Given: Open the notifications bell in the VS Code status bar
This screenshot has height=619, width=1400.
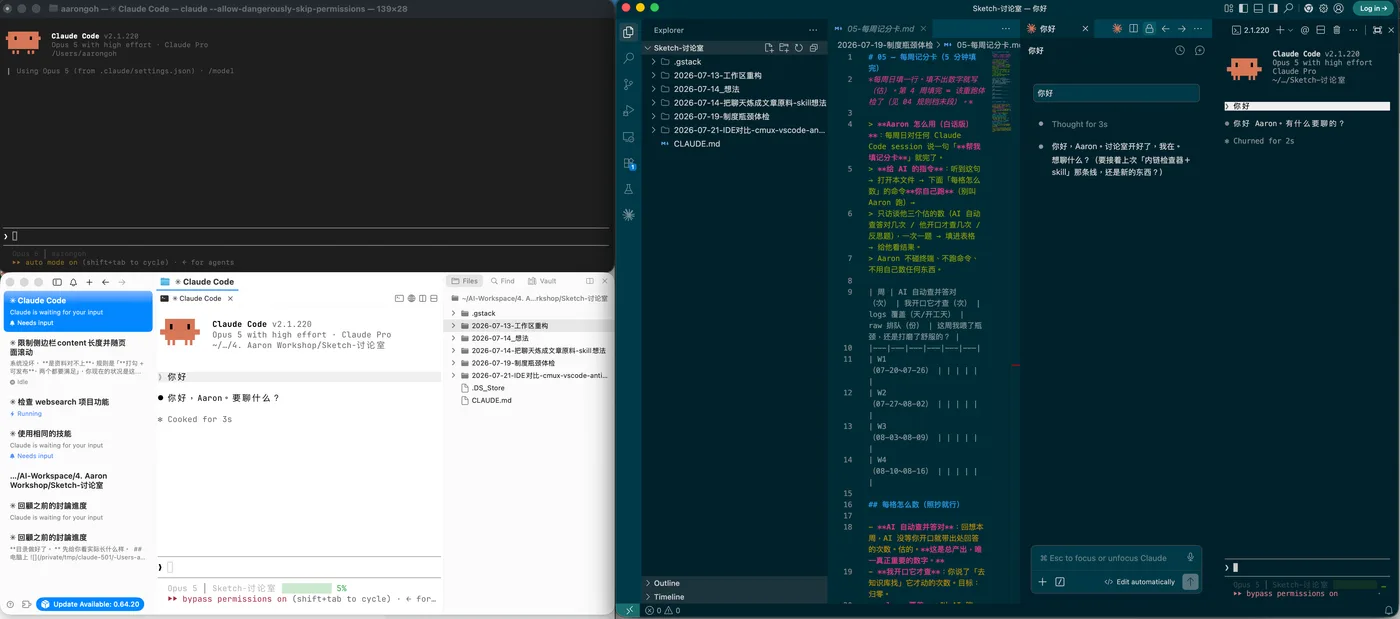Looking at the screenshot, I should 1389,610.
